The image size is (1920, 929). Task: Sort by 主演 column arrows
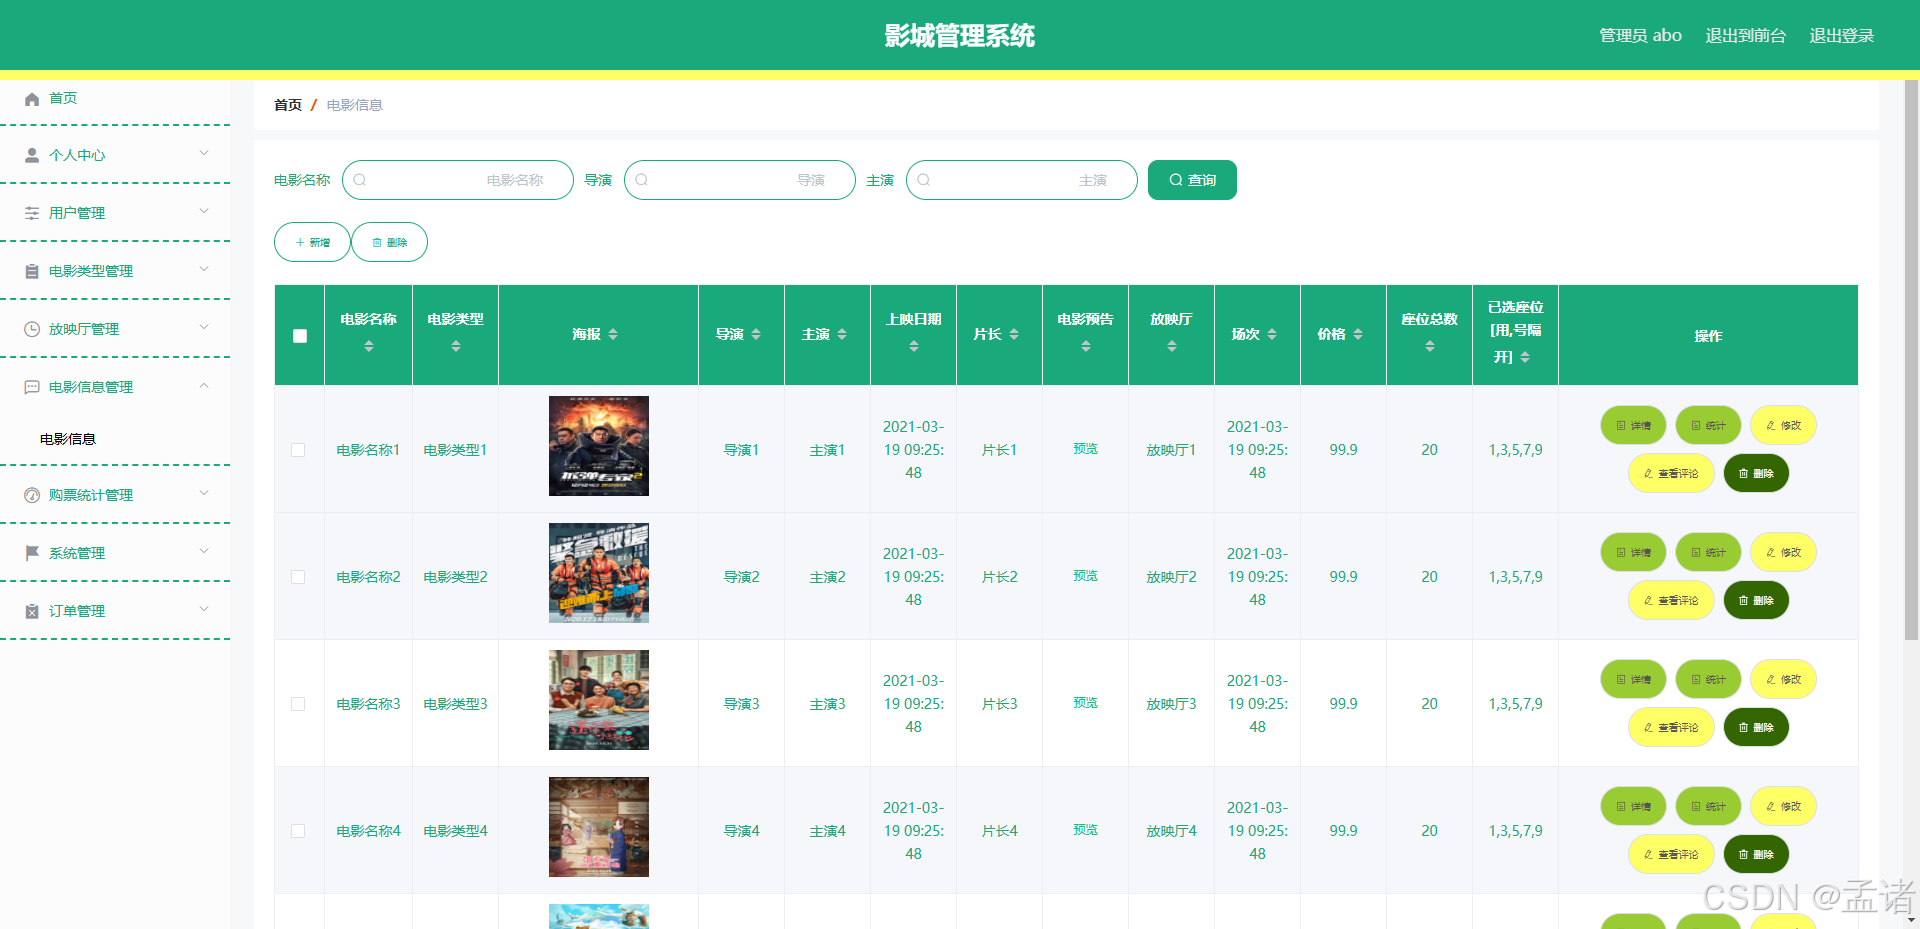click(842, 334)
